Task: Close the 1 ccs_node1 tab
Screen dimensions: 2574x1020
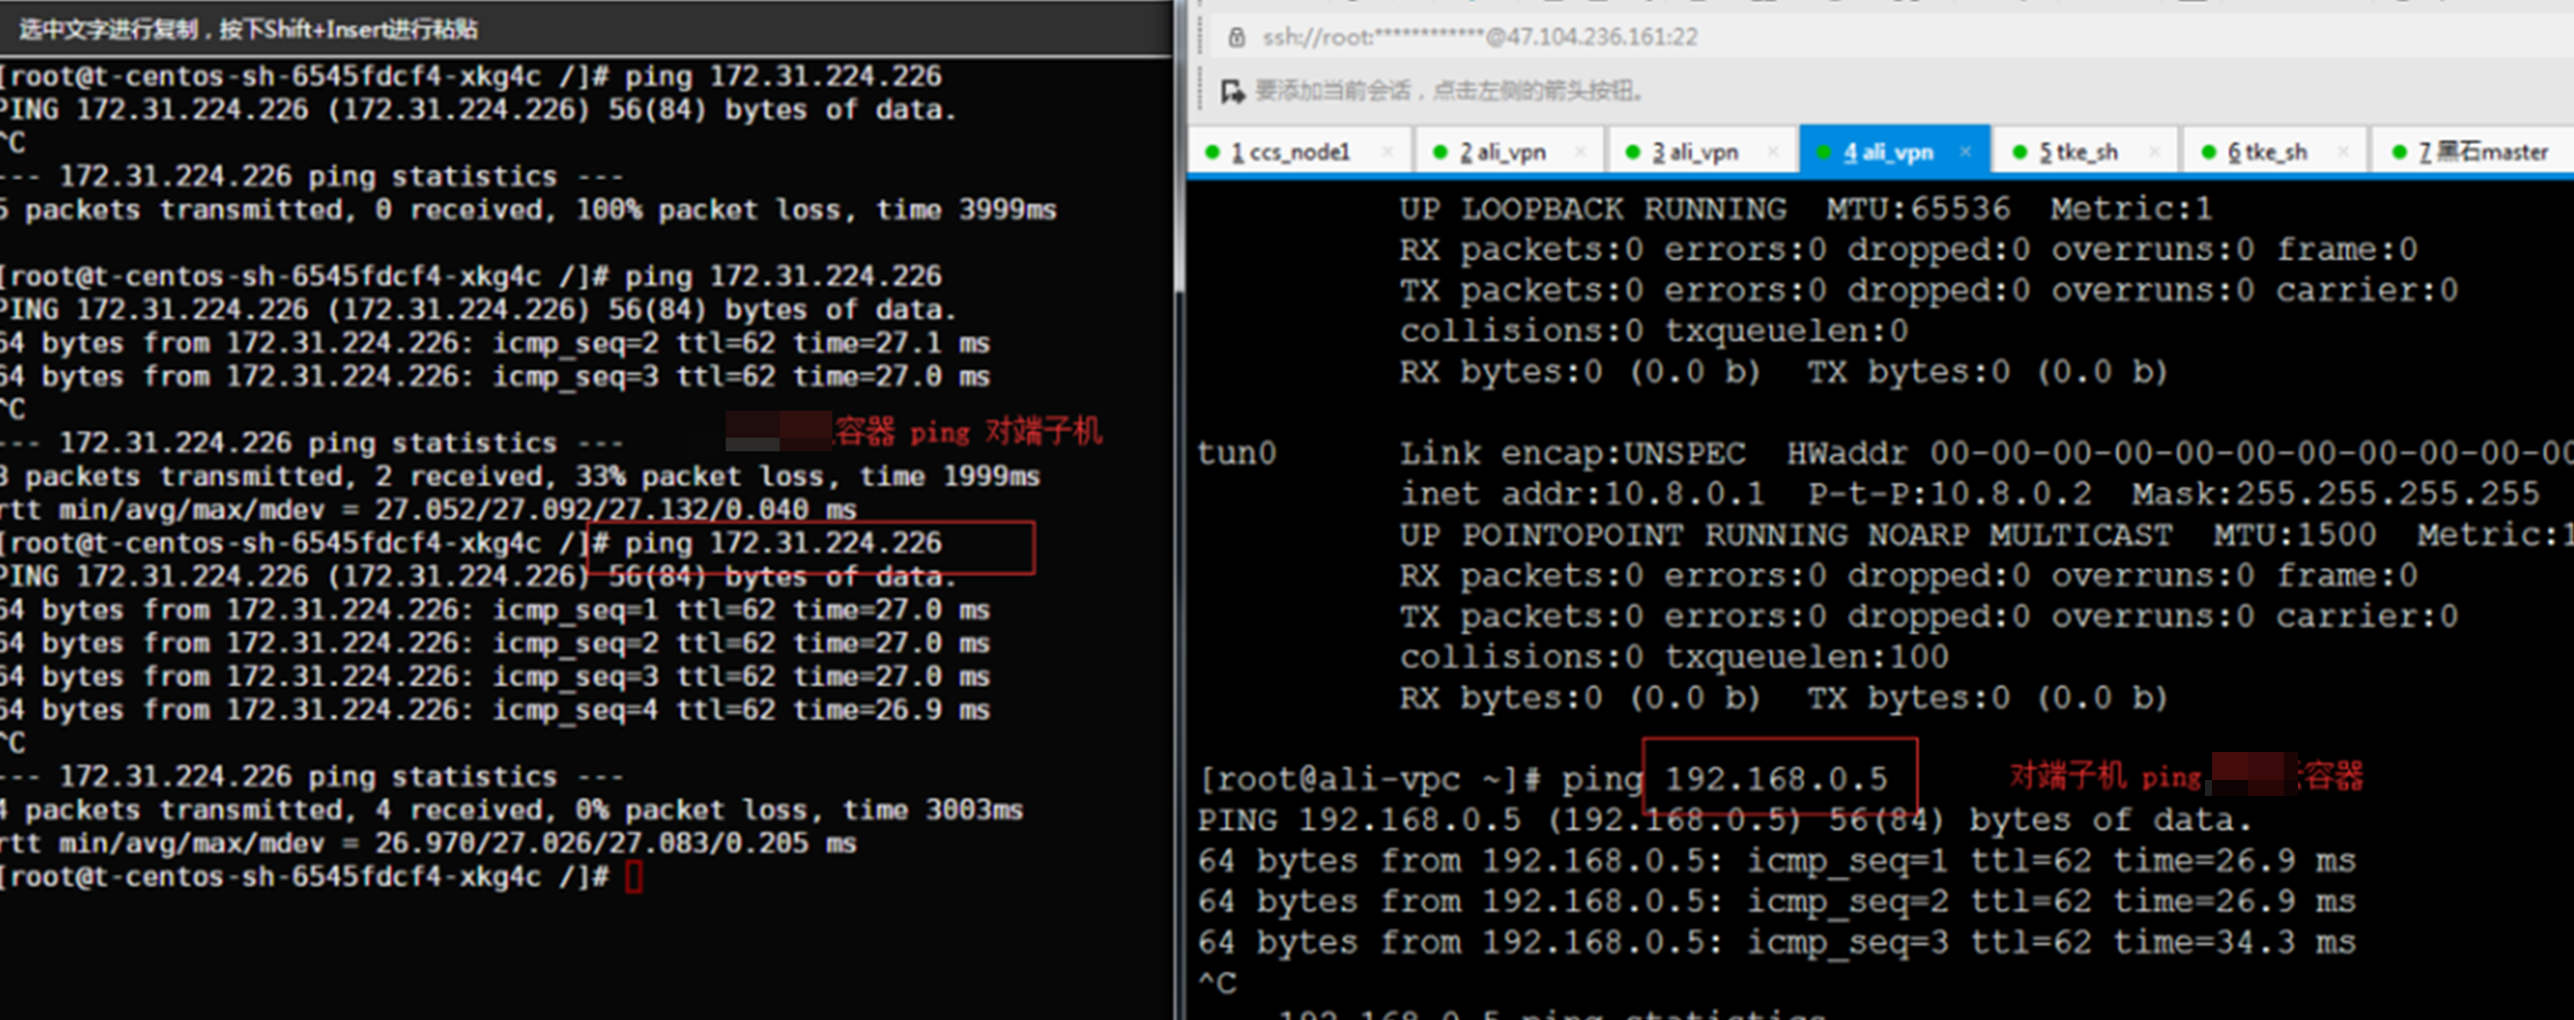Action: coord(1387,152)
